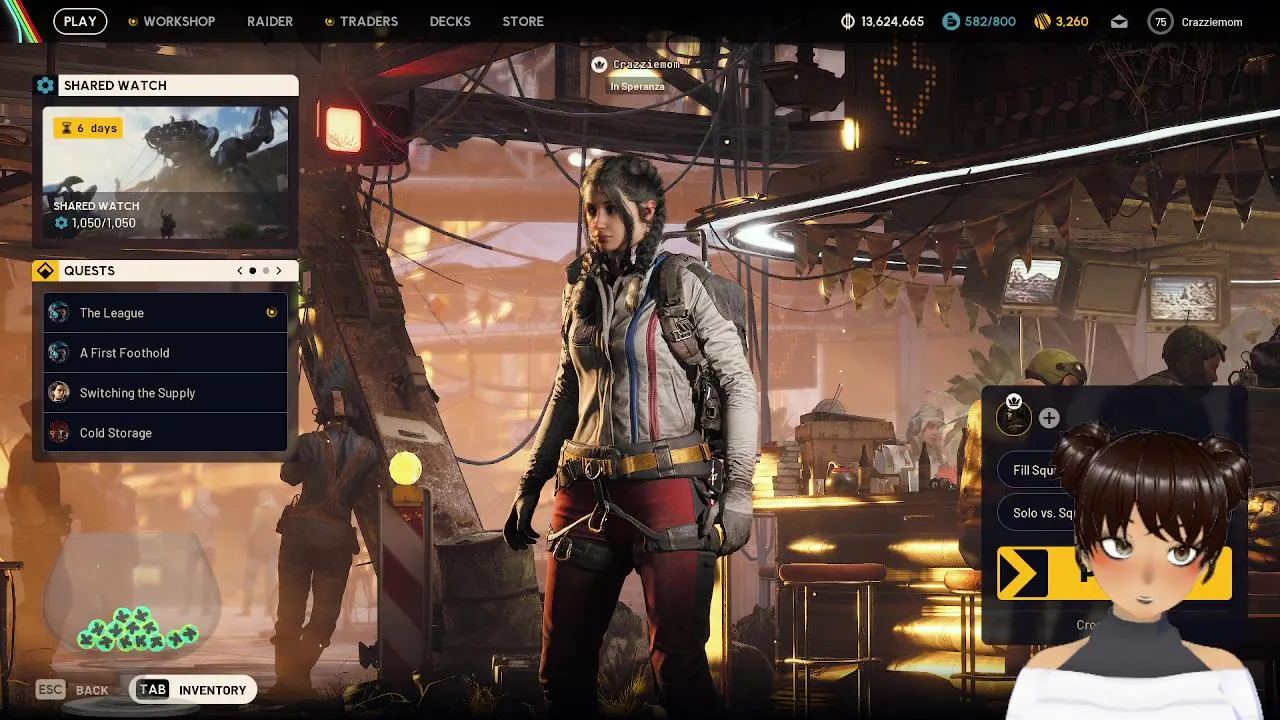Click Switching the Supply quest giver portrait

point(59,393)
